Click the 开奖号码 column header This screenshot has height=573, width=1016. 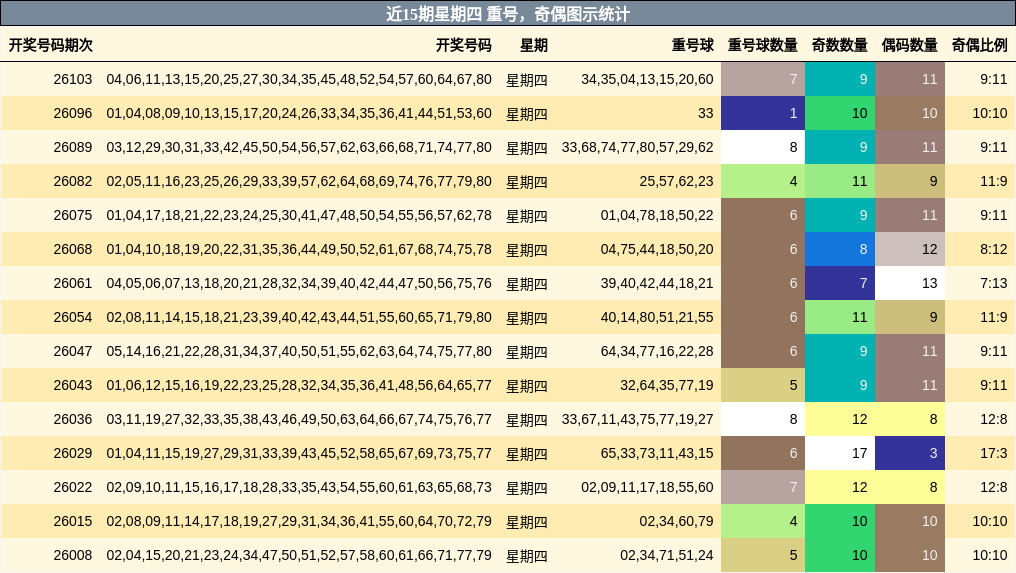pyautogui.click(x=463, y=45)
